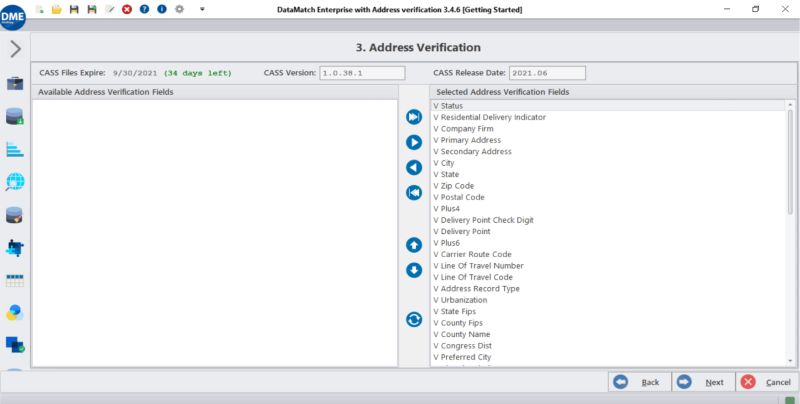Select 'V State Fips' field
The width and height of the screenshot is (800, 404).
(608, 311)
